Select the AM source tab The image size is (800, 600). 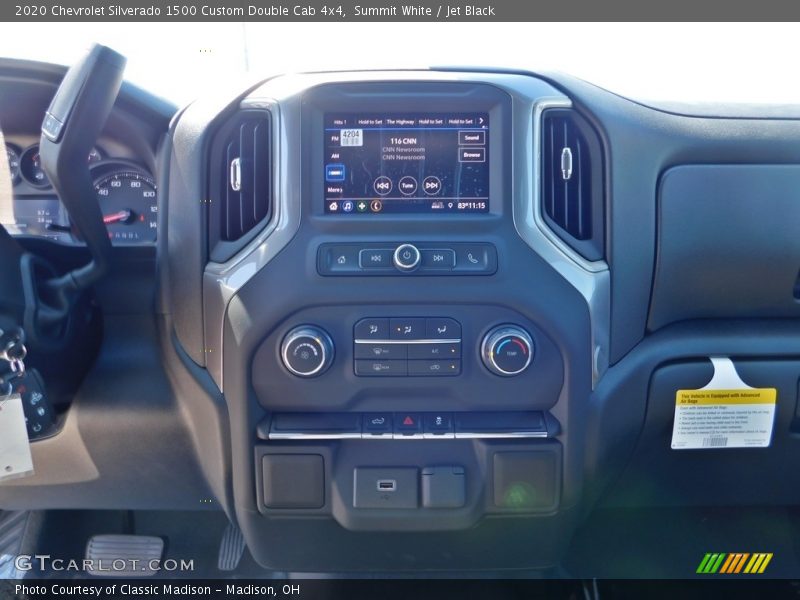[x=335, y=156]
